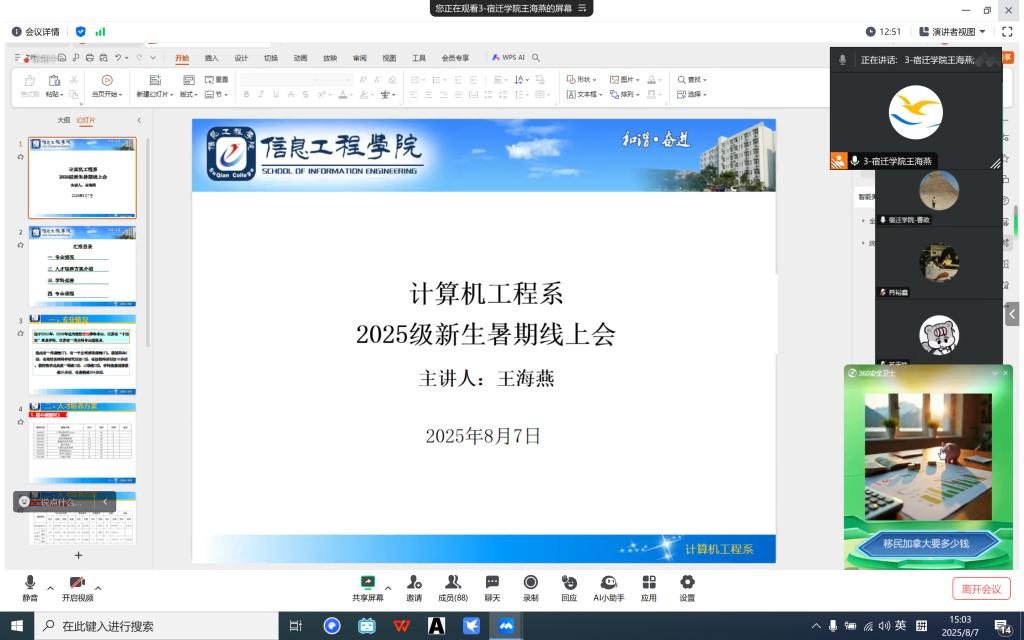Start recording with the 录制 icon

point(530,587)
